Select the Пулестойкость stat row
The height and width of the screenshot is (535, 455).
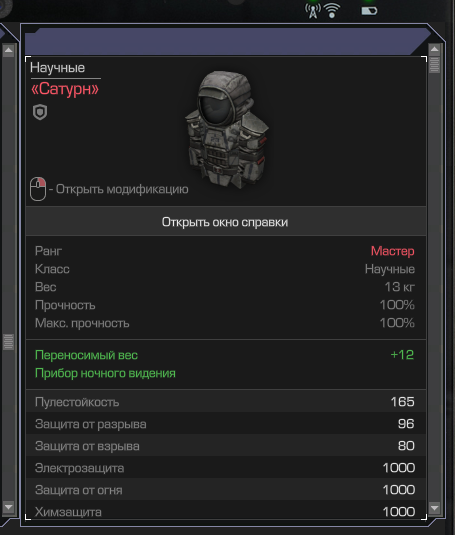click(x=226, y=402)
